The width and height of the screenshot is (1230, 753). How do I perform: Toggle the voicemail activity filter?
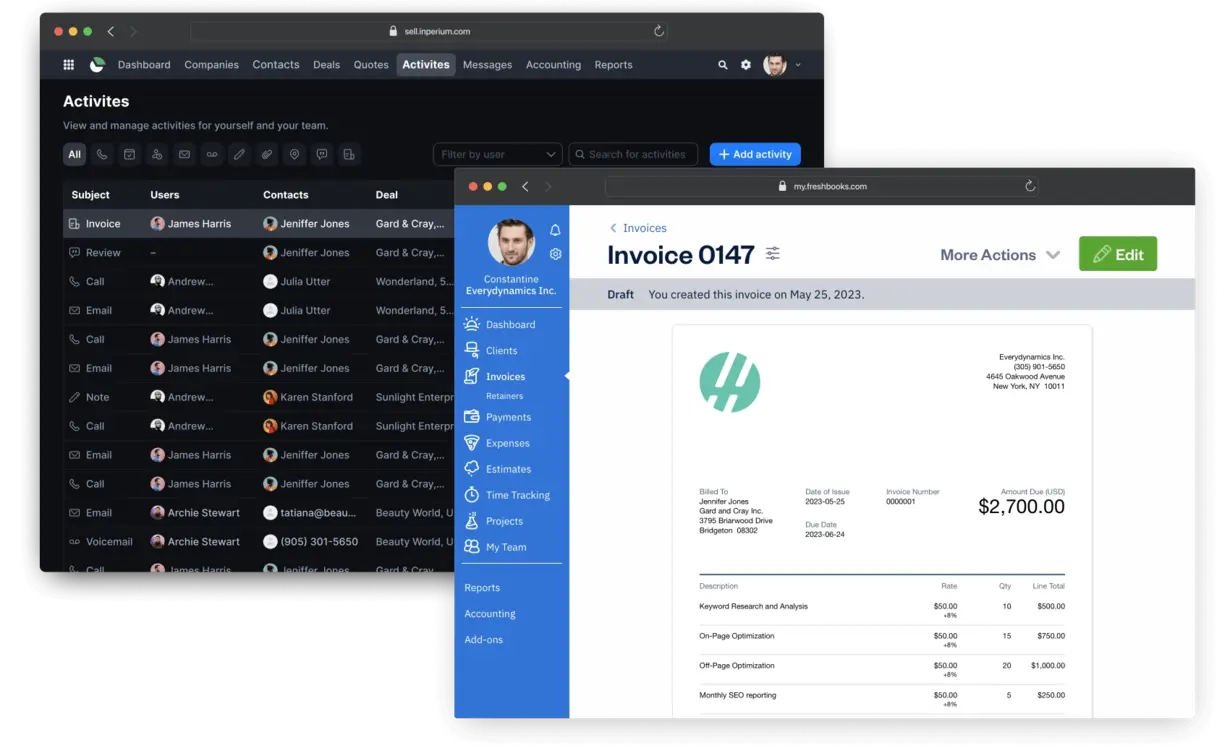tap(211, 154)
